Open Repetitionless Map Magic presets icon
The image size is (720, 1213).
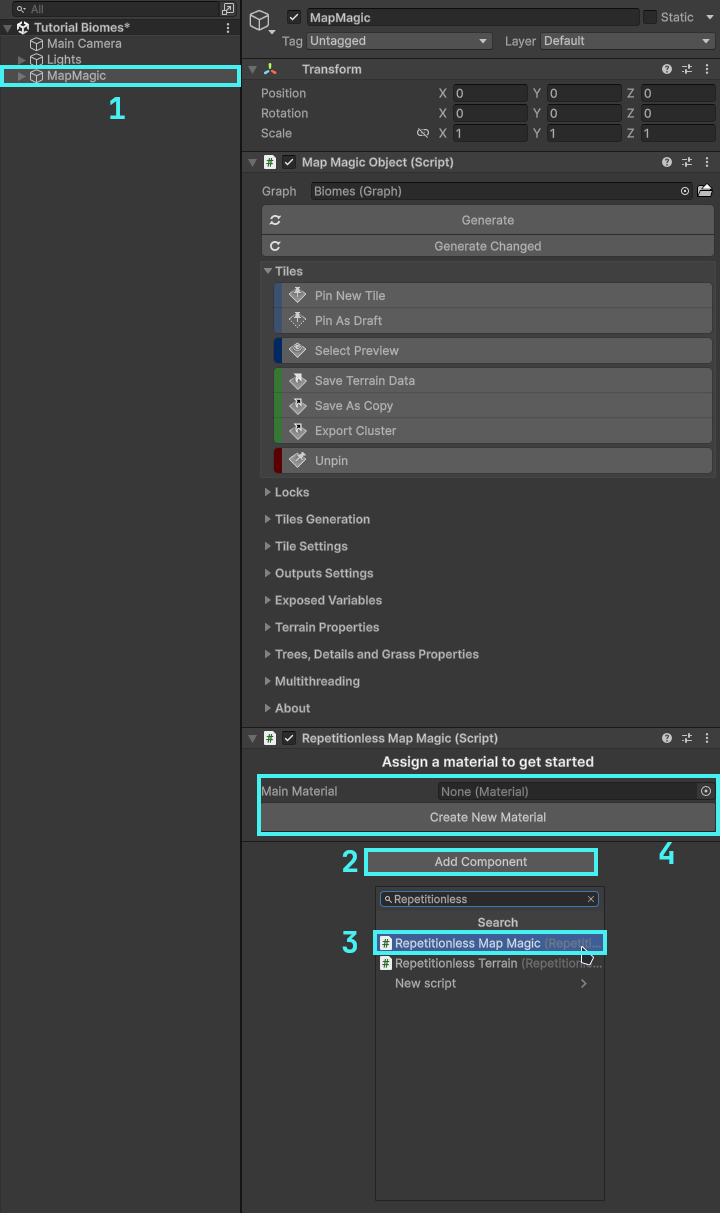coord(687,738)
